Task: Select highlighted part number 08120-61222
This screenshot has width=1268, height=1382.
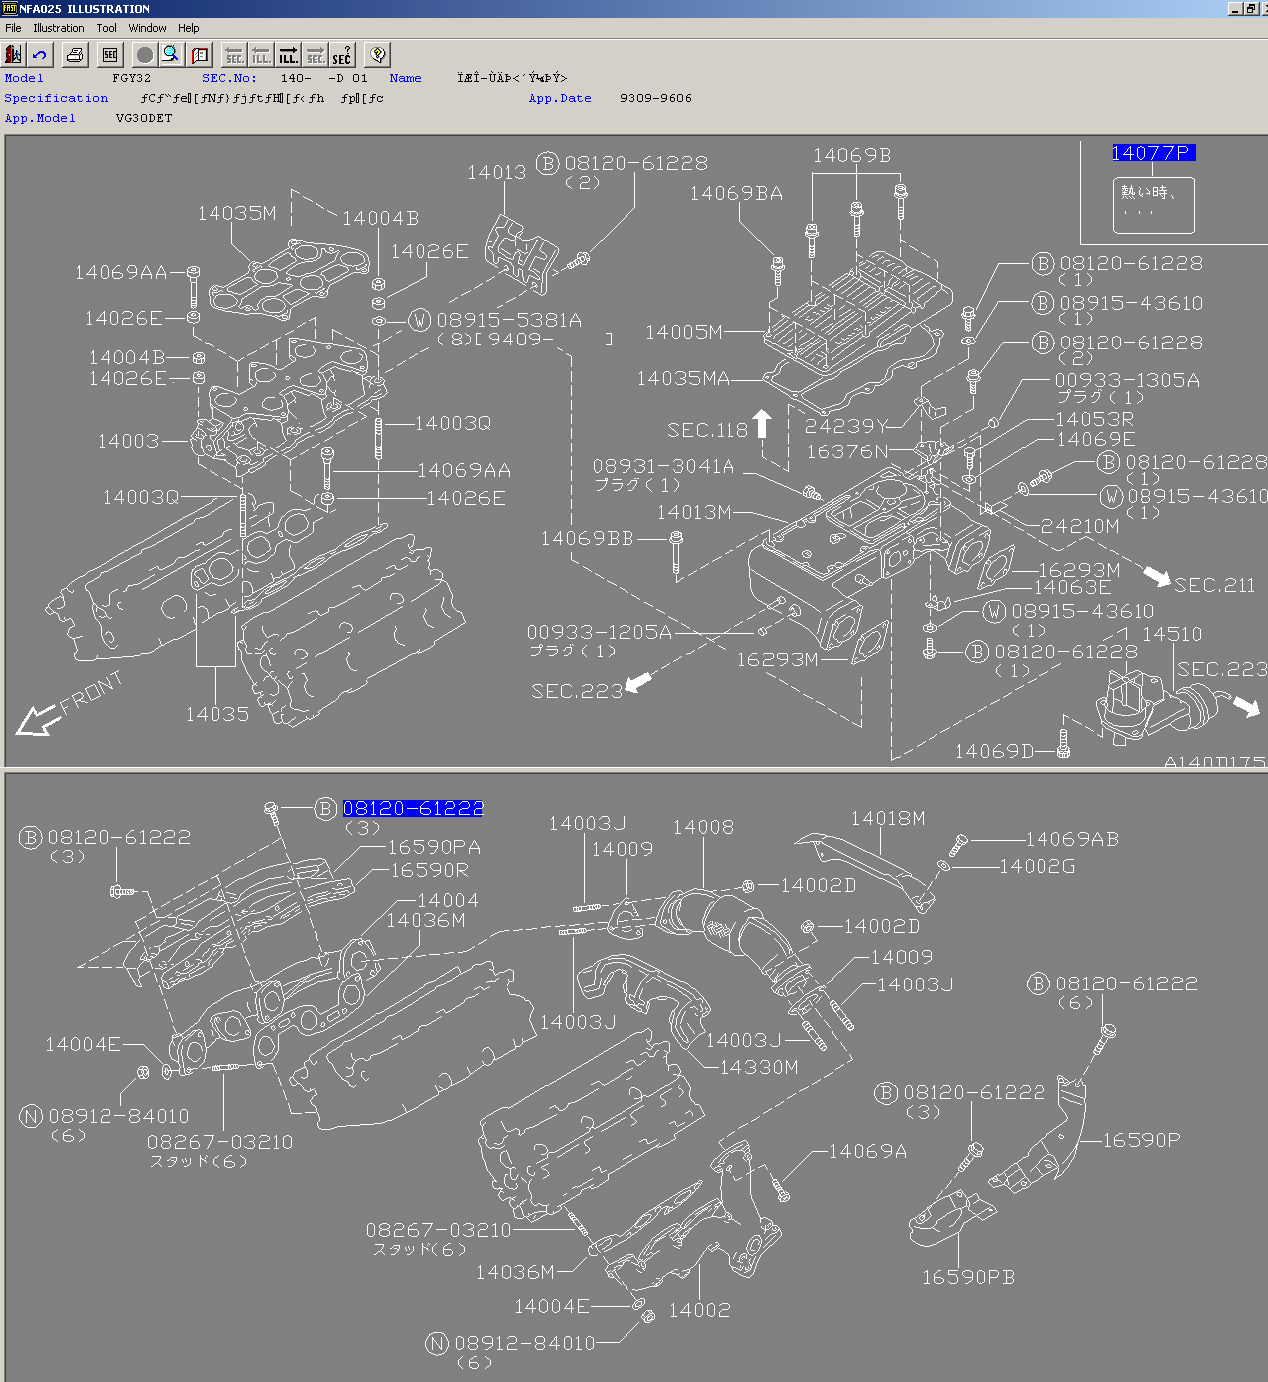Action: click(413, 808)
